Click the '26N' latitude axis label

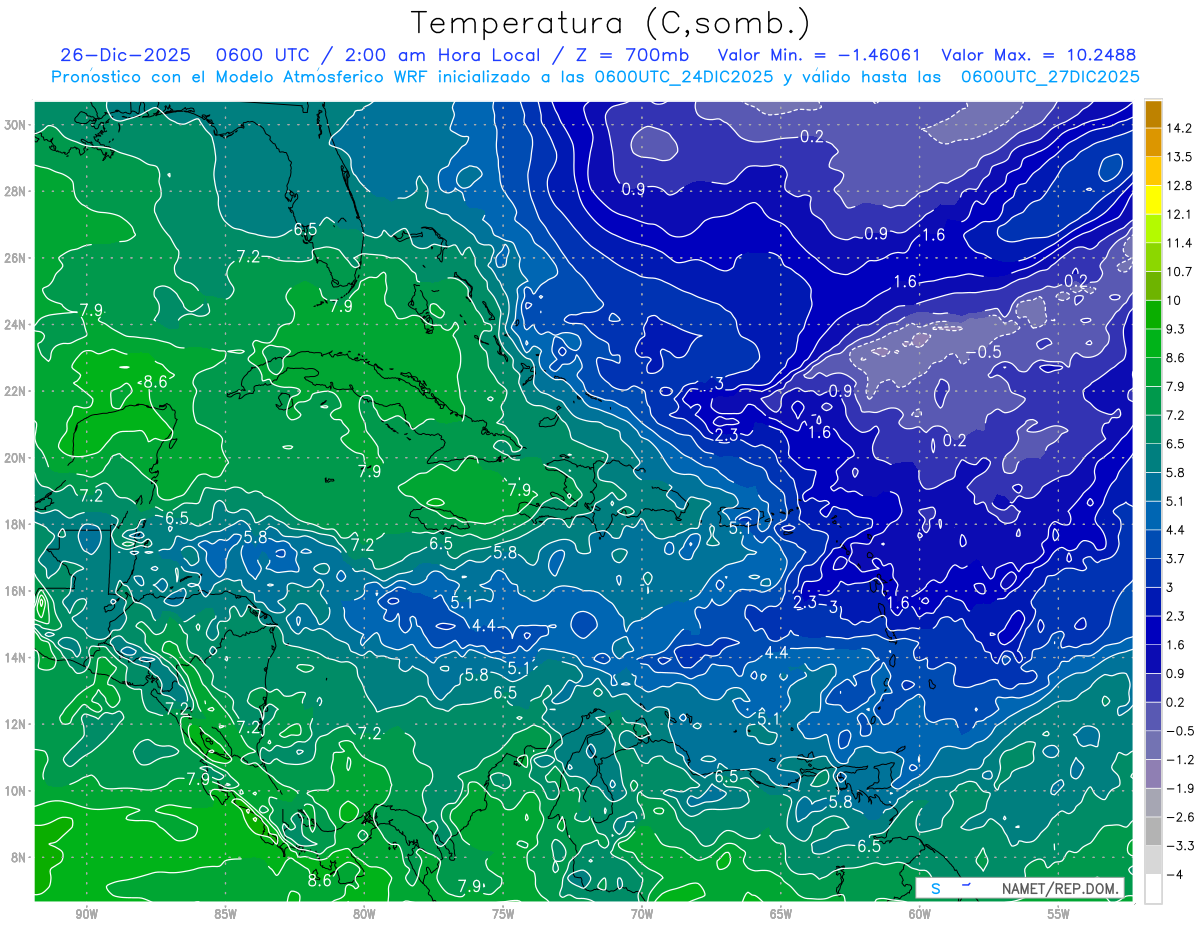[15, 258]
